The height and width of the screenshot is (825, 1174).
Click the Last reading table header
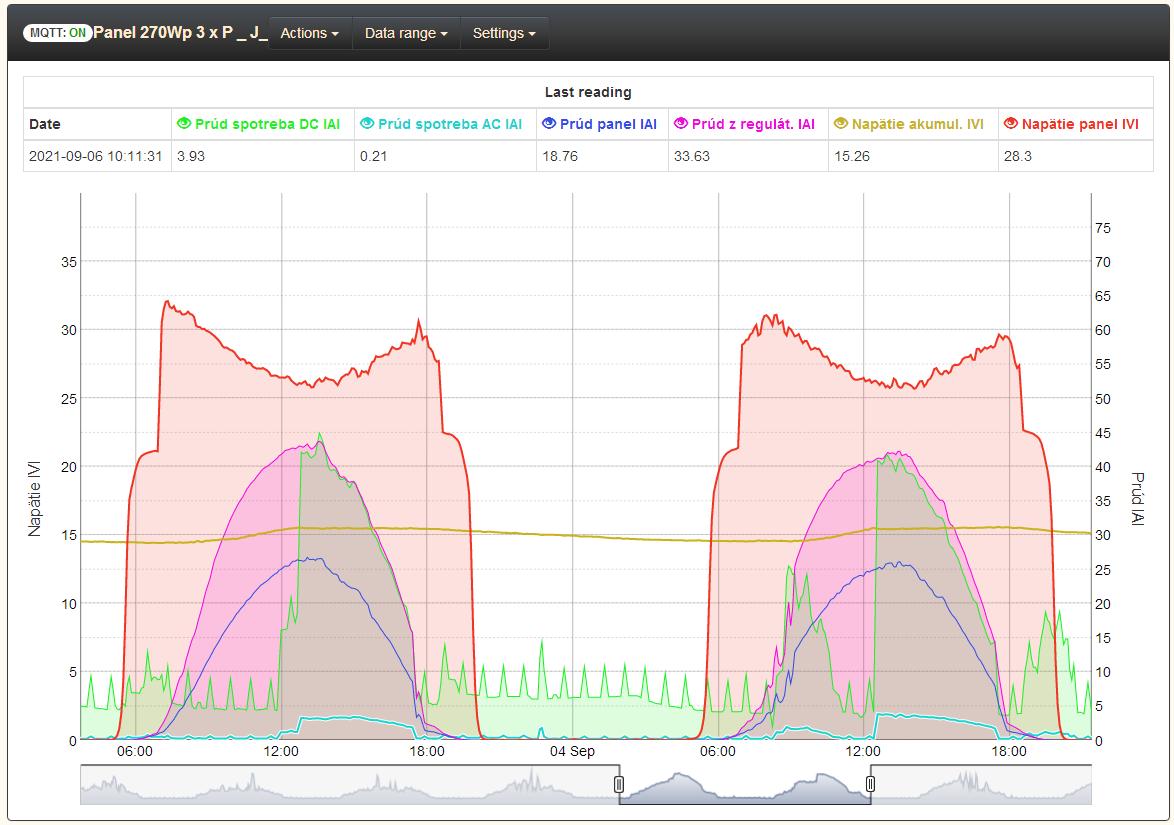[587, 92]
